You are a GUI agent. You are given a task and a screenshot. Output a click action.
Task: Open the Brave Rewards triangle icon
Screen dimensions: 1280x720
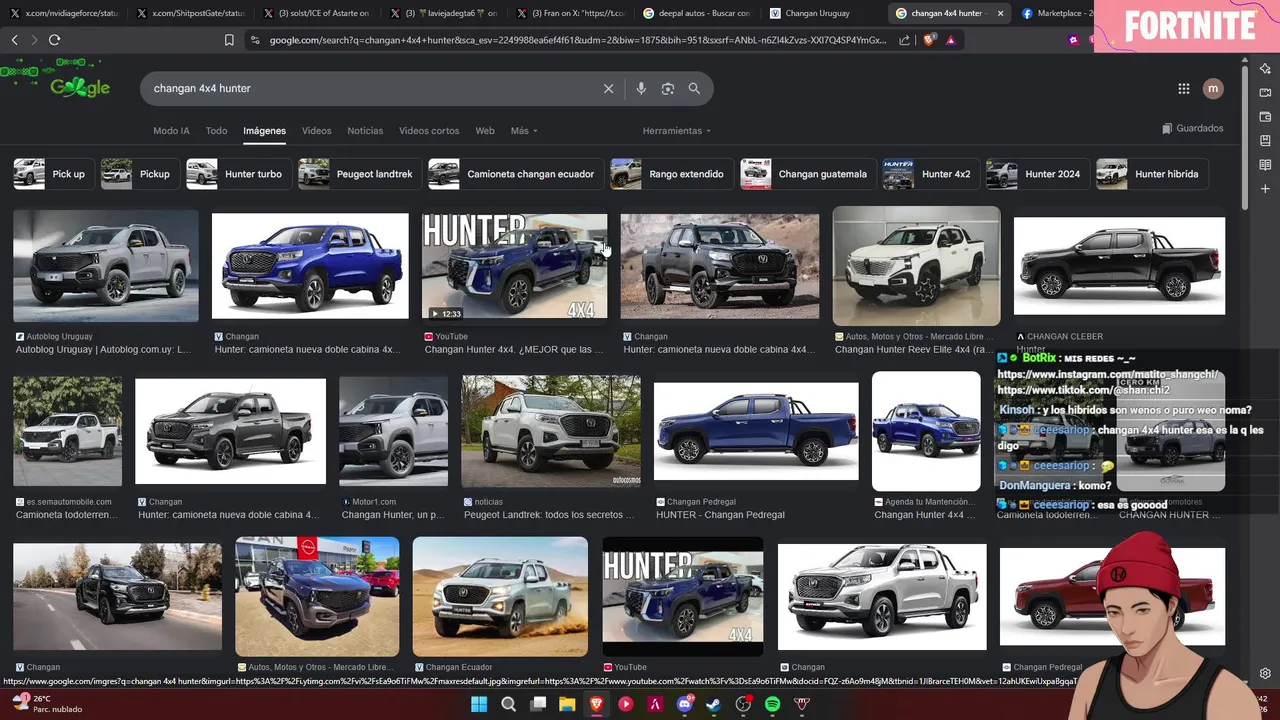tap(950, 40)
